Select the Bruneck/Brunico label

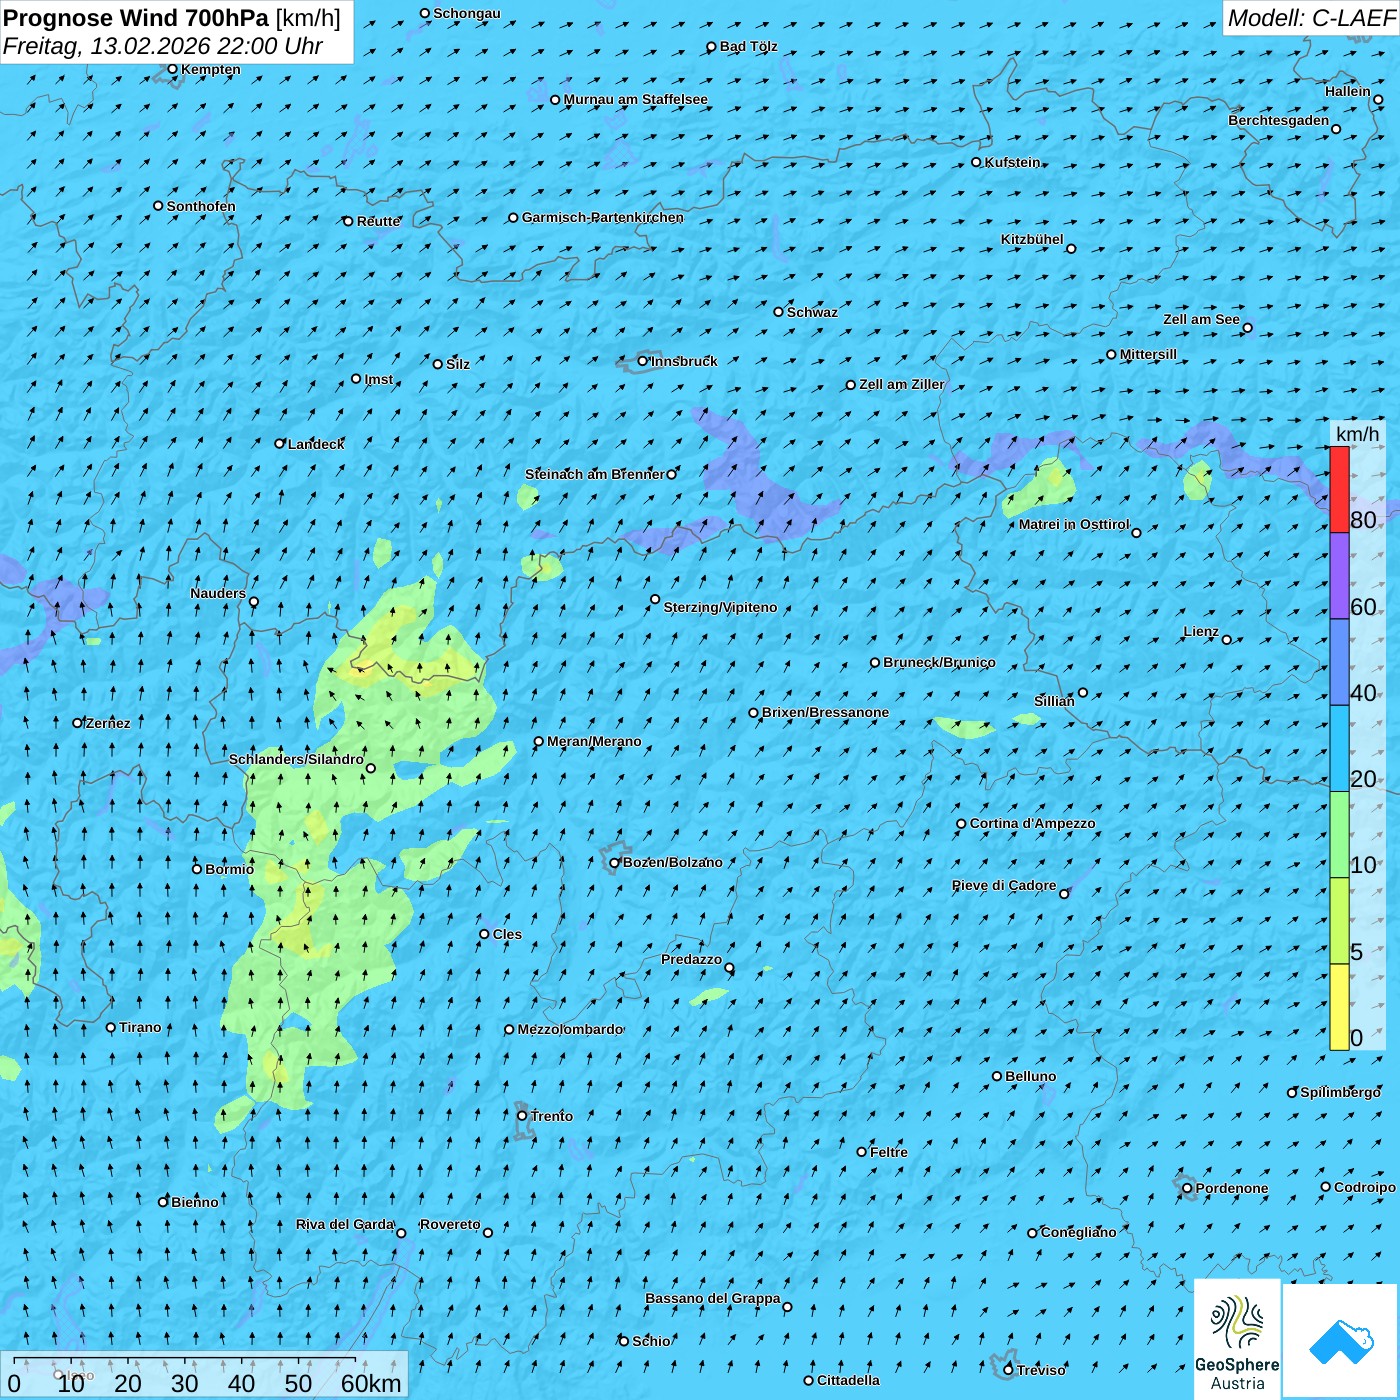939,662
